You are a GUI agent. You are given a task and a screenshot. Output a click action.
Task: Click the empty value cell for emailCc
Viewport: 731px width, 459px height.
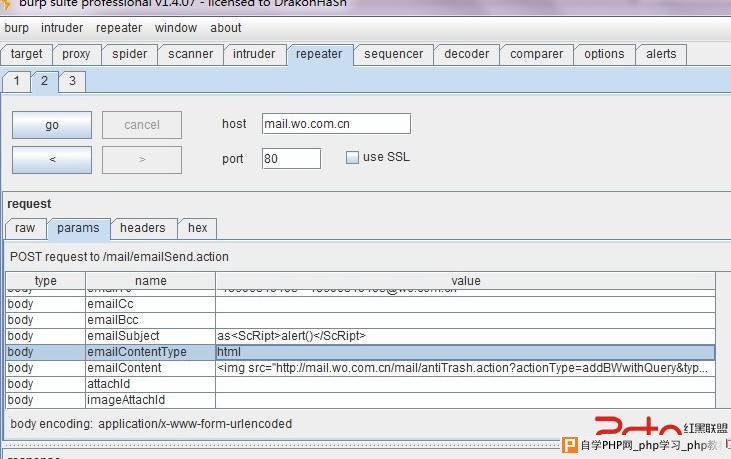tap(465, 304)
